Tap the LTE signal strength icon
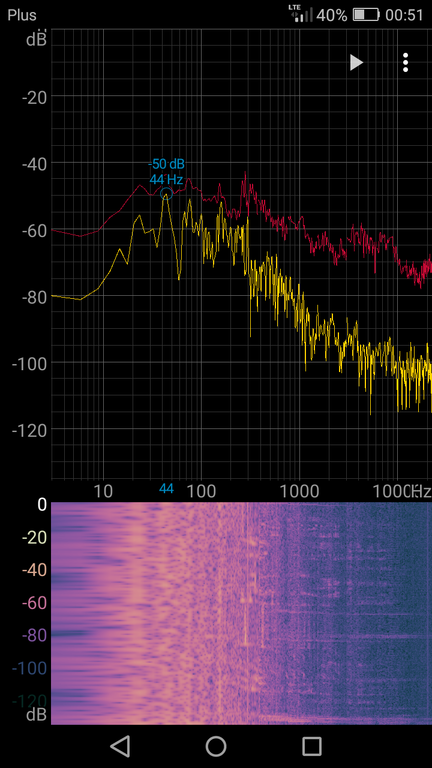 point(301,13)
